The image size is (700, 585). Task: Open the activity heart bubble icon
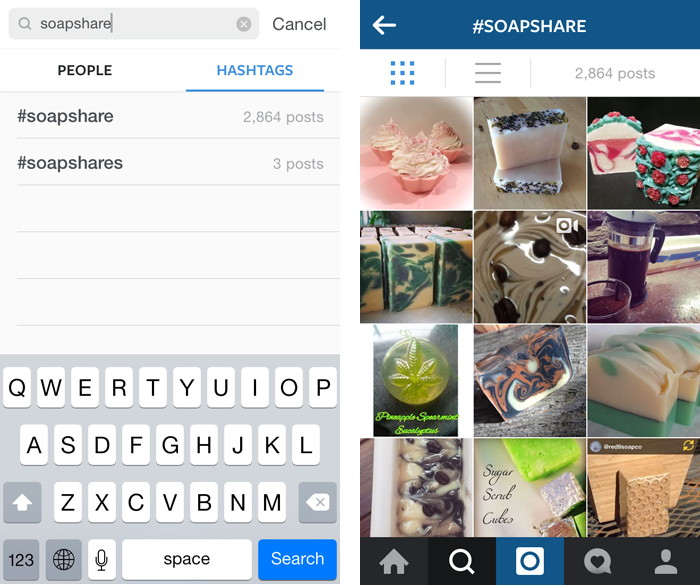pyautogui.click(x=598, y=561)
